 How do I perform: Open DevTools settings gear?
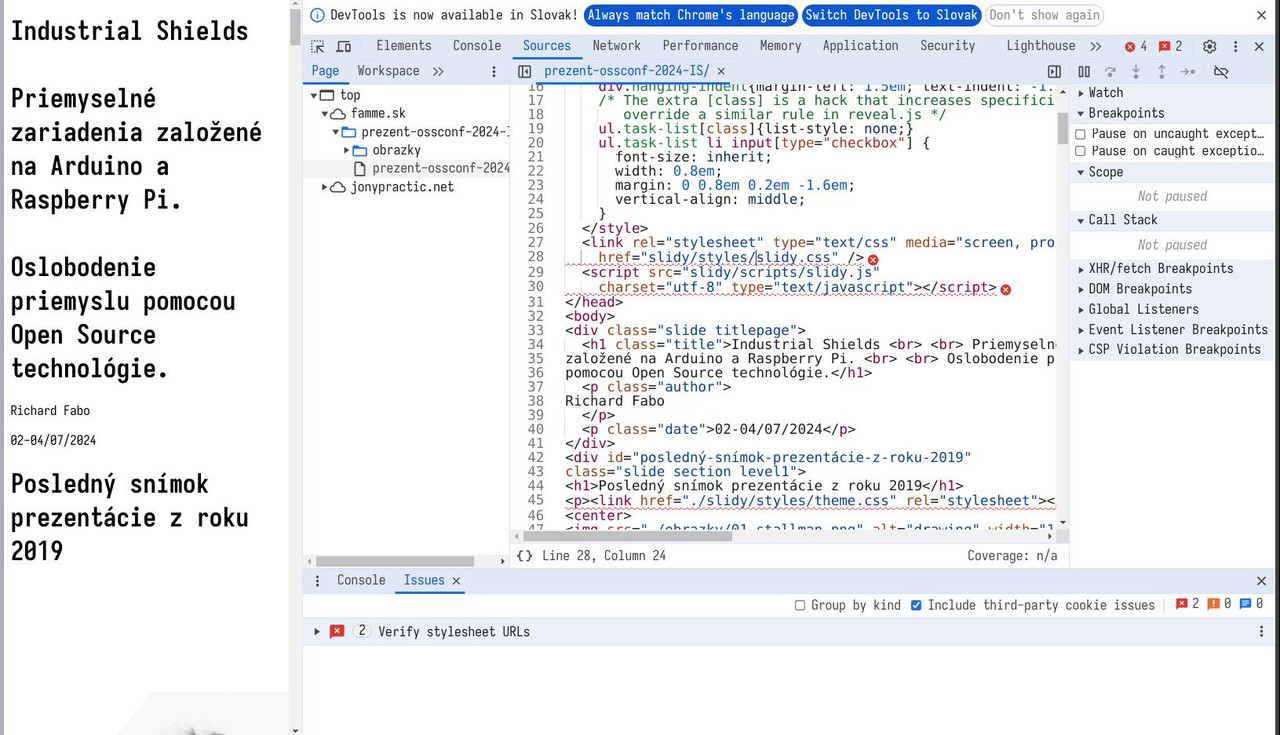1210,46
